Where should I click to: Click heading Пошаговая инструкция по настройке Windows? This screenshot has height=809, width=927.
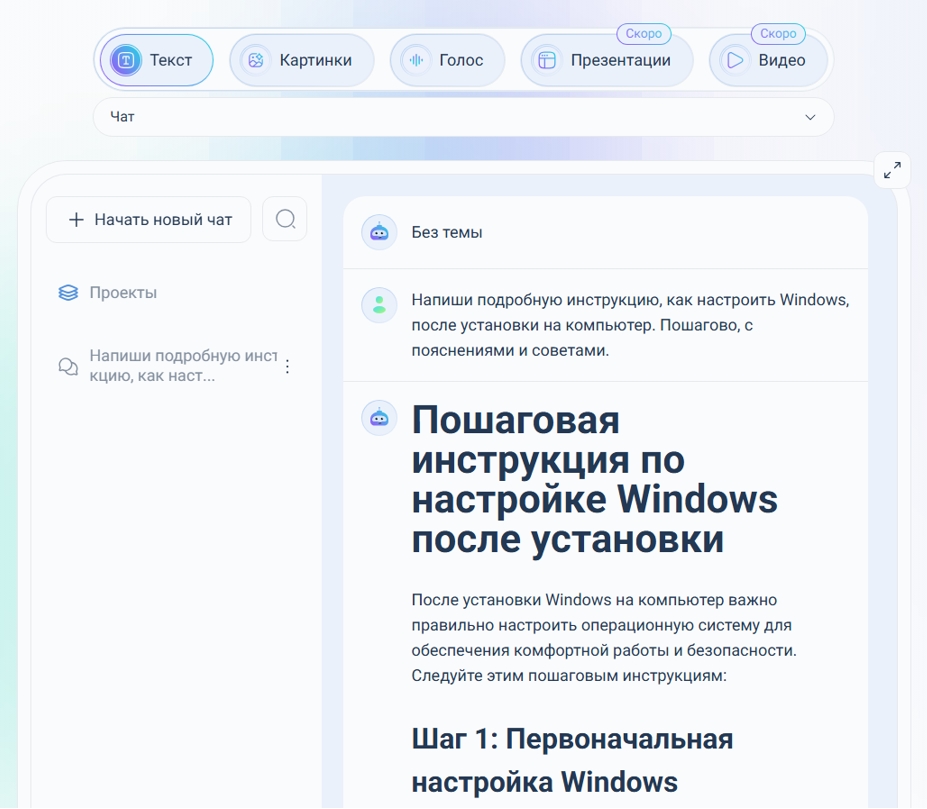click(x=594, y=480)
